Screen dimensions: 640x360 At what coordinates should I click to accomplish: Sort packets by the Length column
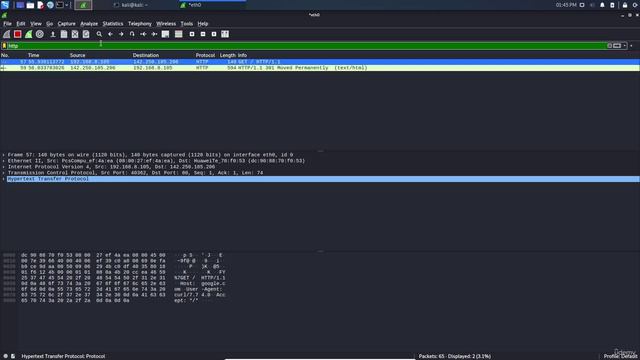[x=227, y=55]
